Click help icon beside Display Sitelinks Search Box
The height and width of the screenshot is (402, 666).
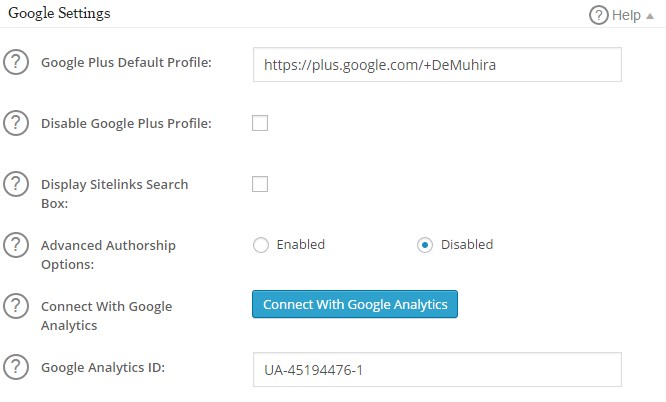click(x=16, y=184)
